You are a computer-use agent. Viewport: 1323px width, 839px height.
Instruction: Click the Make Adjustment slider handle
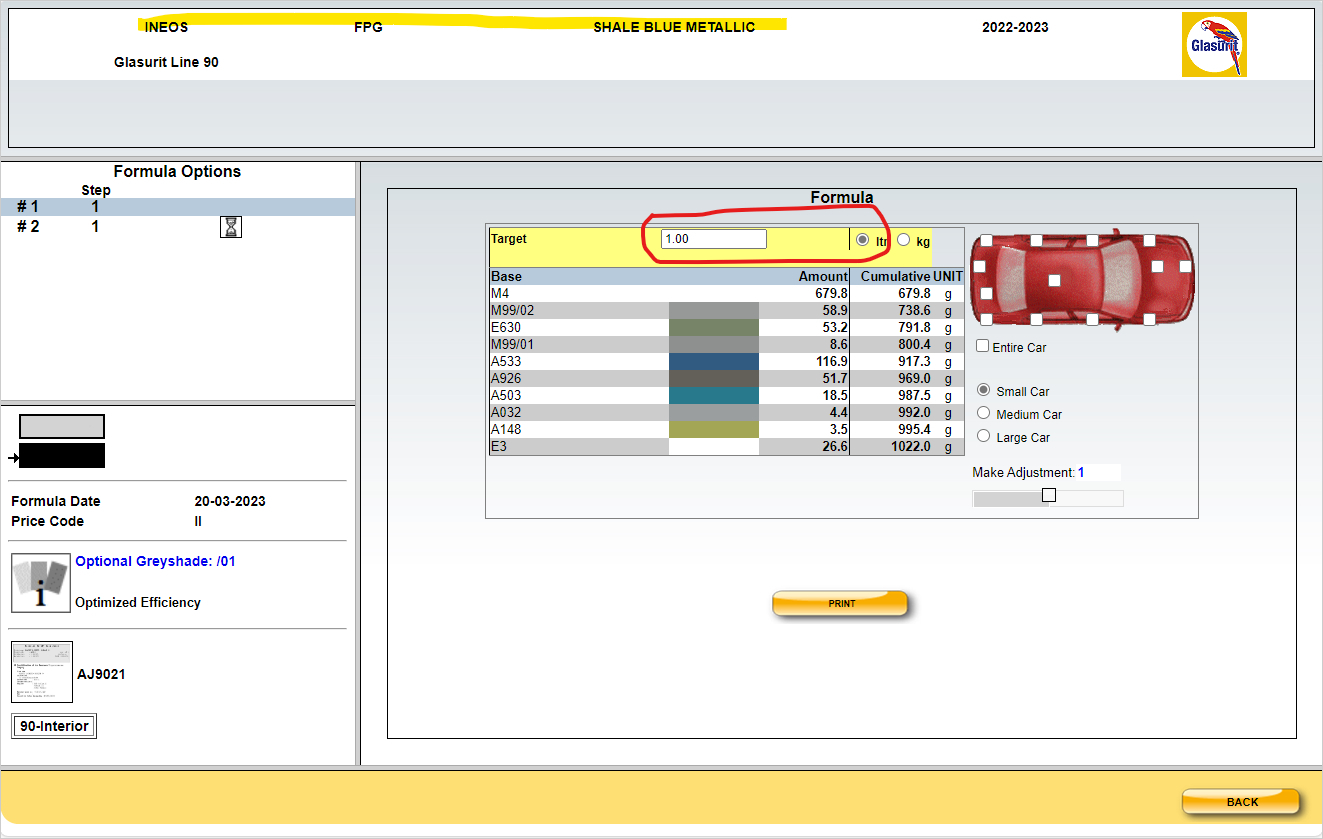click(1049, 495)
